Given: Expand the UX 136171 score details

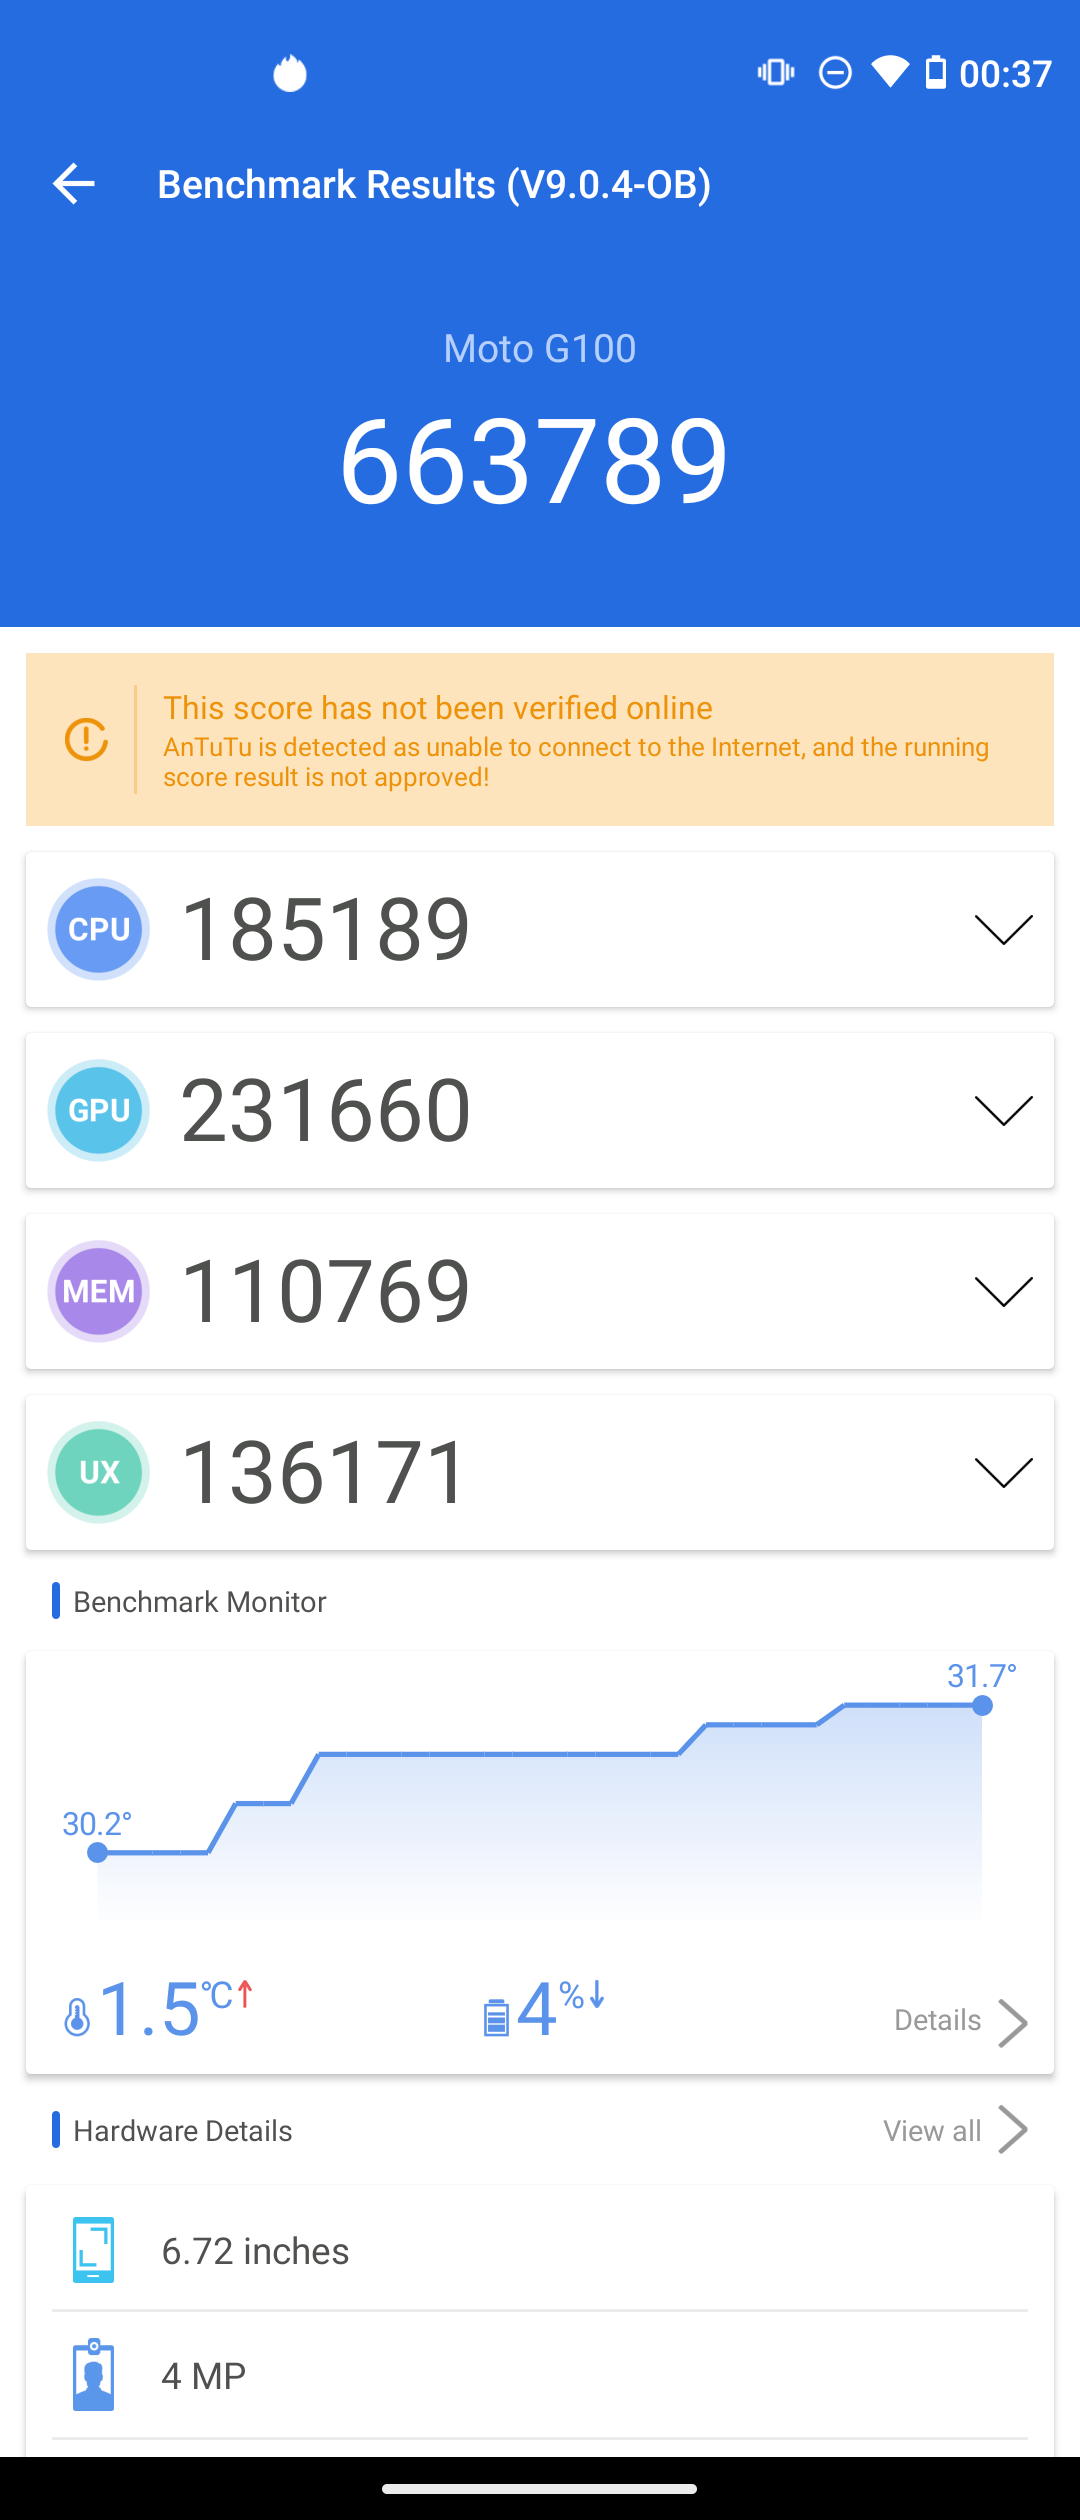Looking at the screenshot, I should [x=1003, y=1473].
